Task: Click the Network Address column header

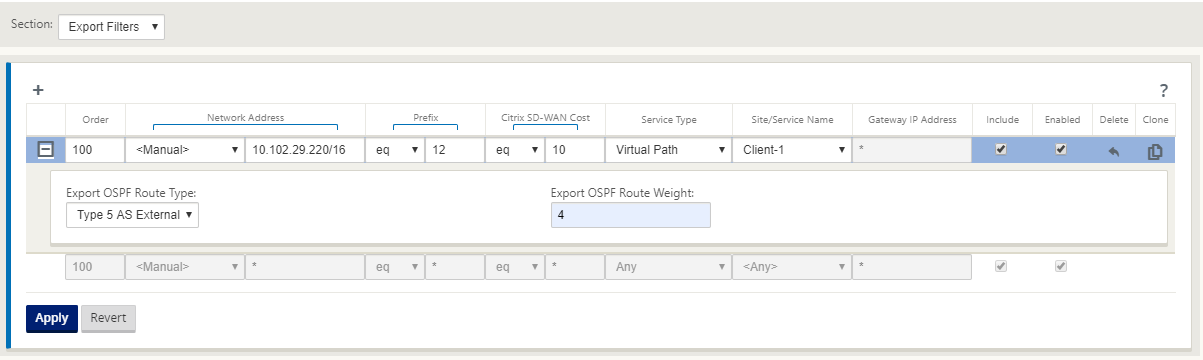Action: point(245,117)
